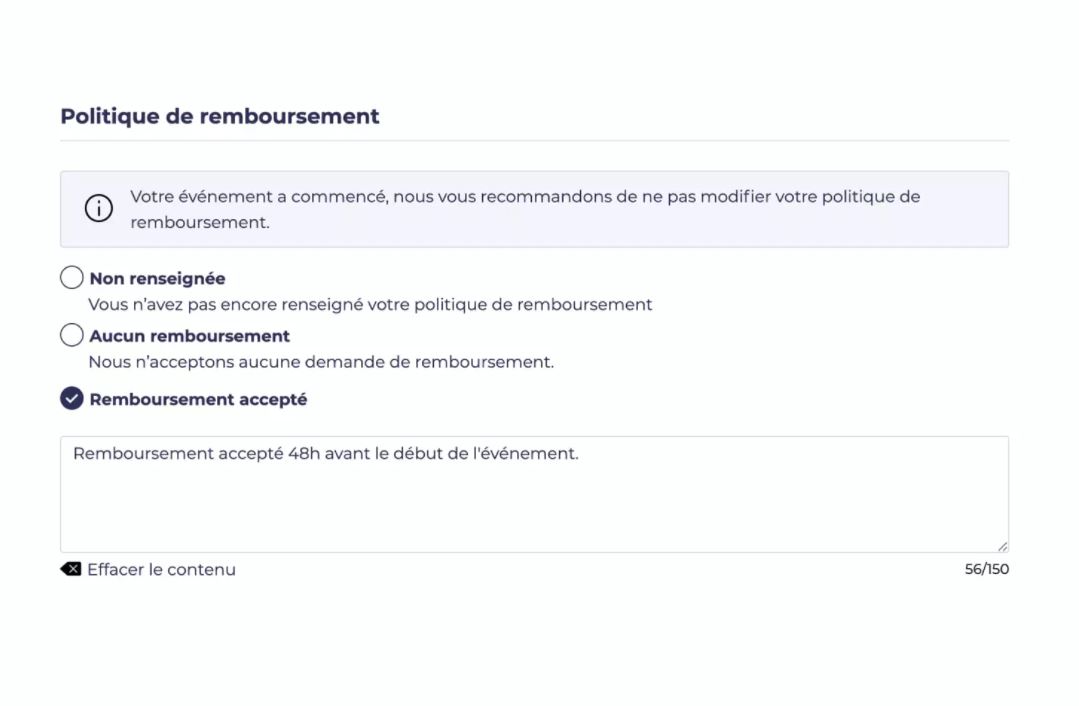Click description 'Nous n'acceptons aucune demande'

point(321,362)
